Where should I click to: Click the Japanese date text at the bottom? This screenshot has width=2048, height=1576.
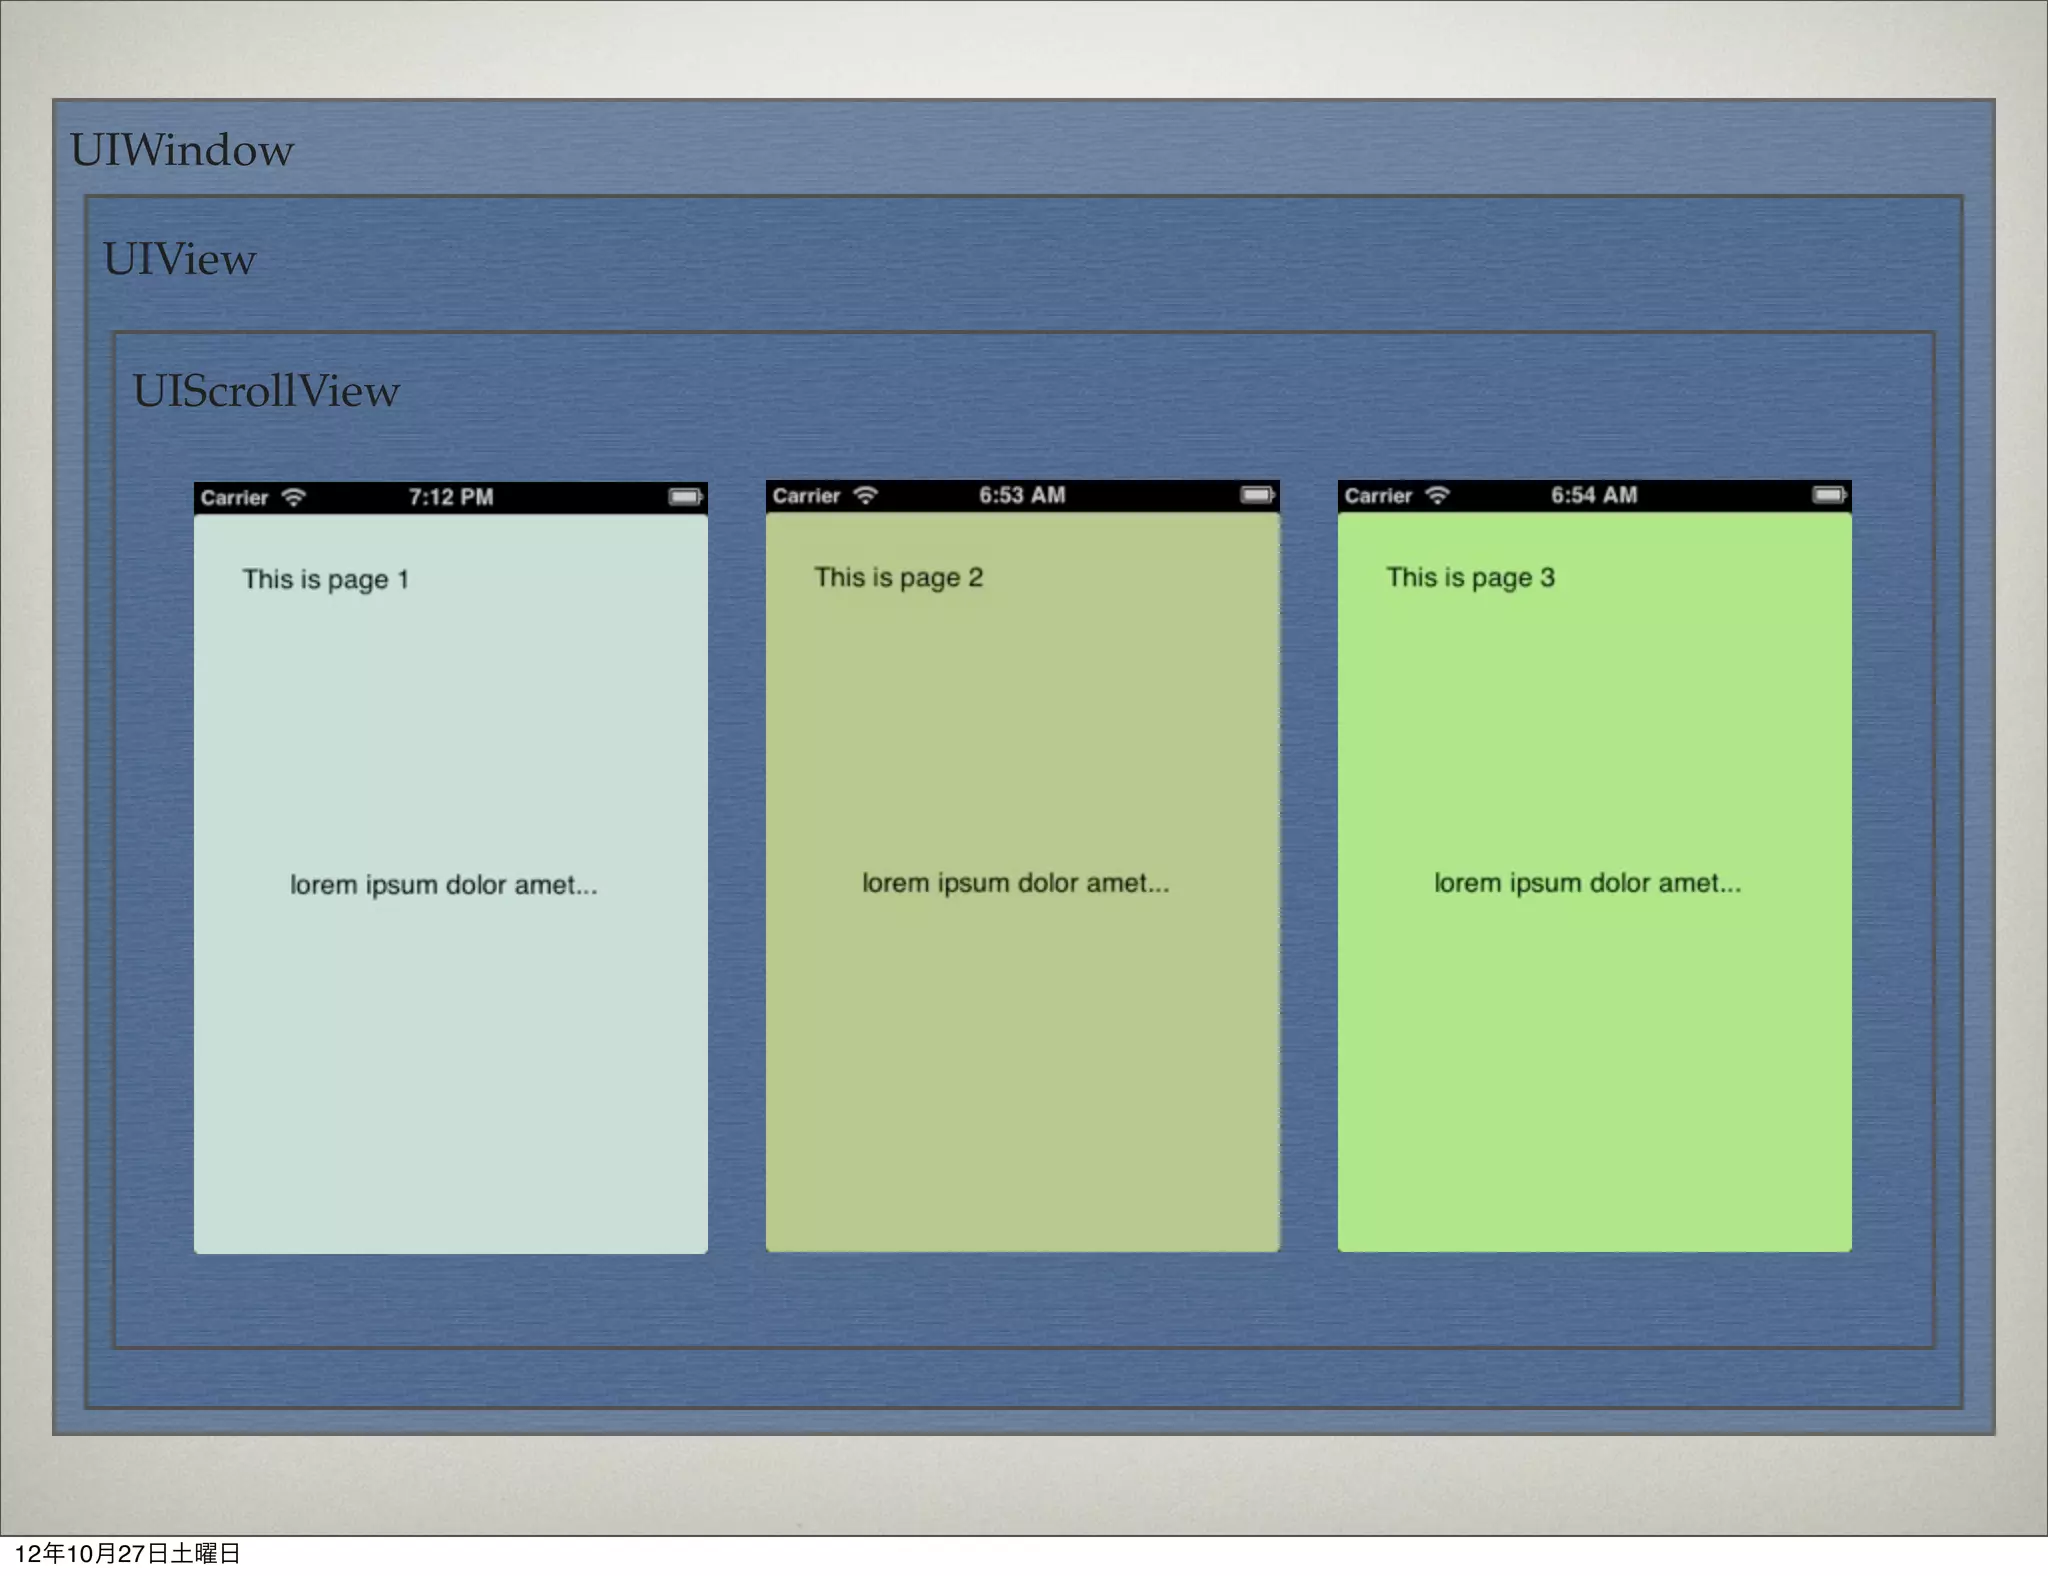point(127,1553)
